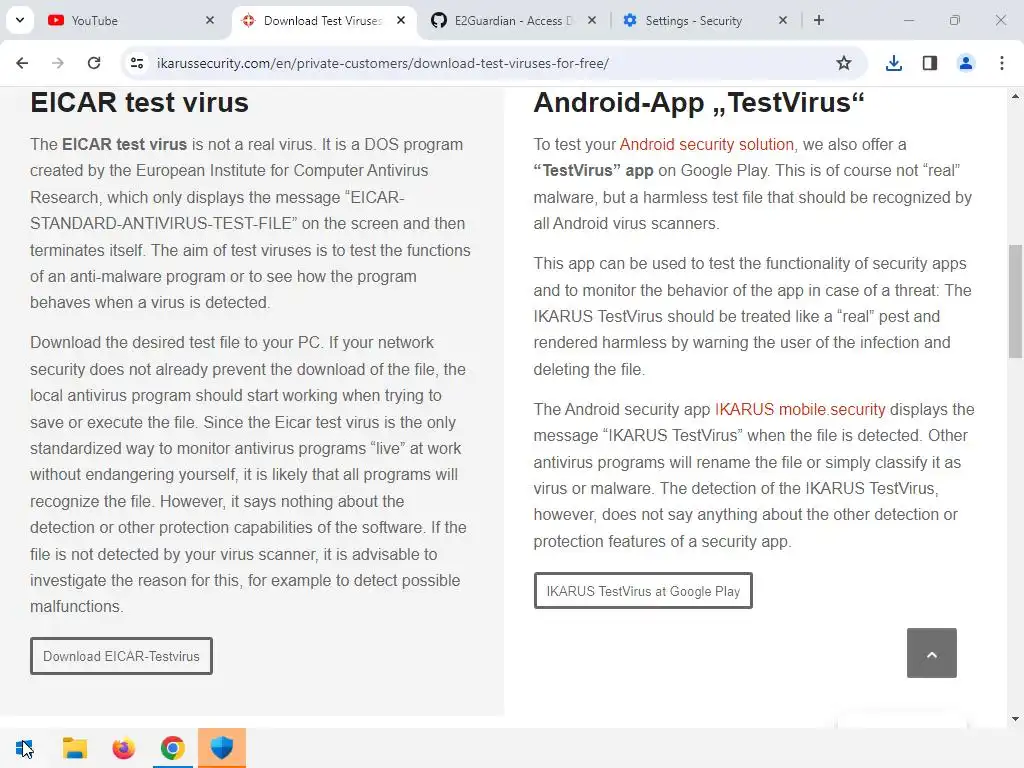Image resolution: width=1024 pixels, height=768 pixels.
Task: Switch to the E2Guardian Access Denied tab
Action: point(514,20)
